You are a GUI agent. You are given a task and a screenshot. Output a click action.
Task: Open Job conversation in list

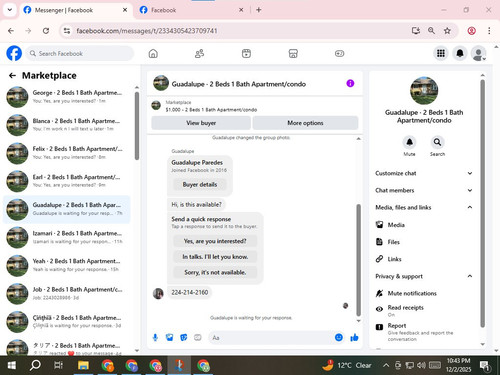coord(67,293)
